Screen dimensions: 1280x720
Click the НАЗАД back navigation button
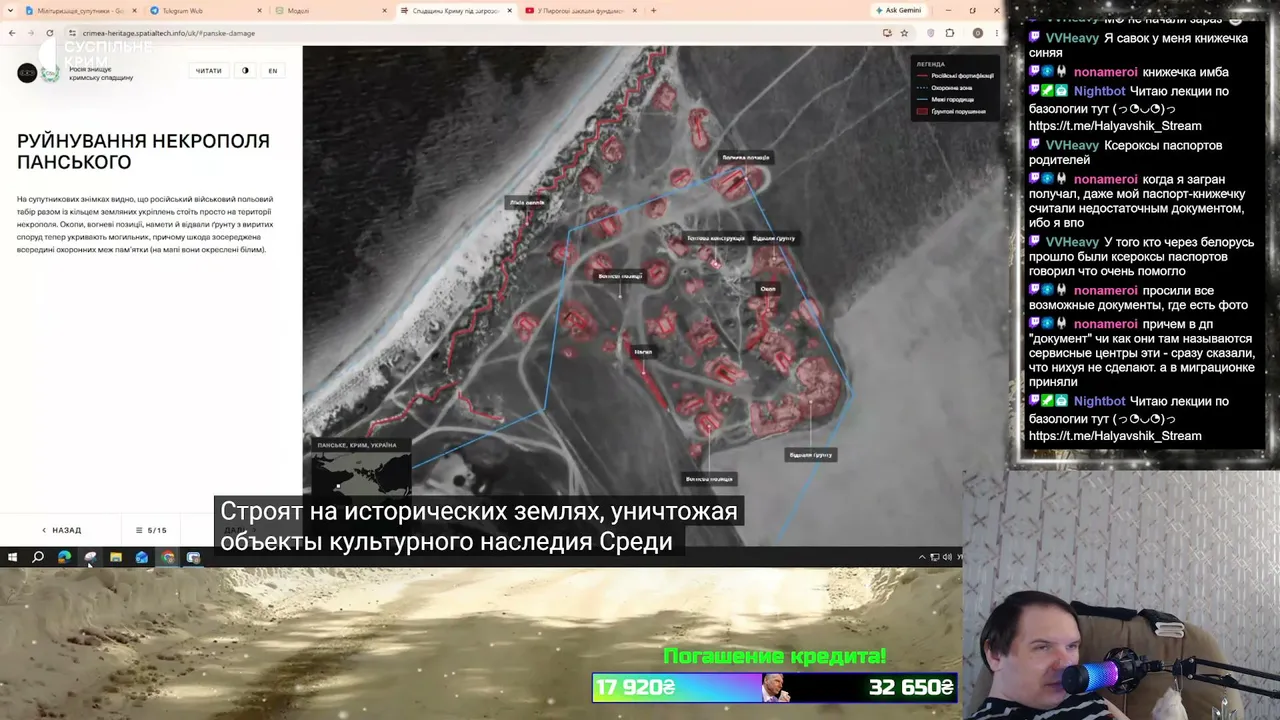point(62,530)
